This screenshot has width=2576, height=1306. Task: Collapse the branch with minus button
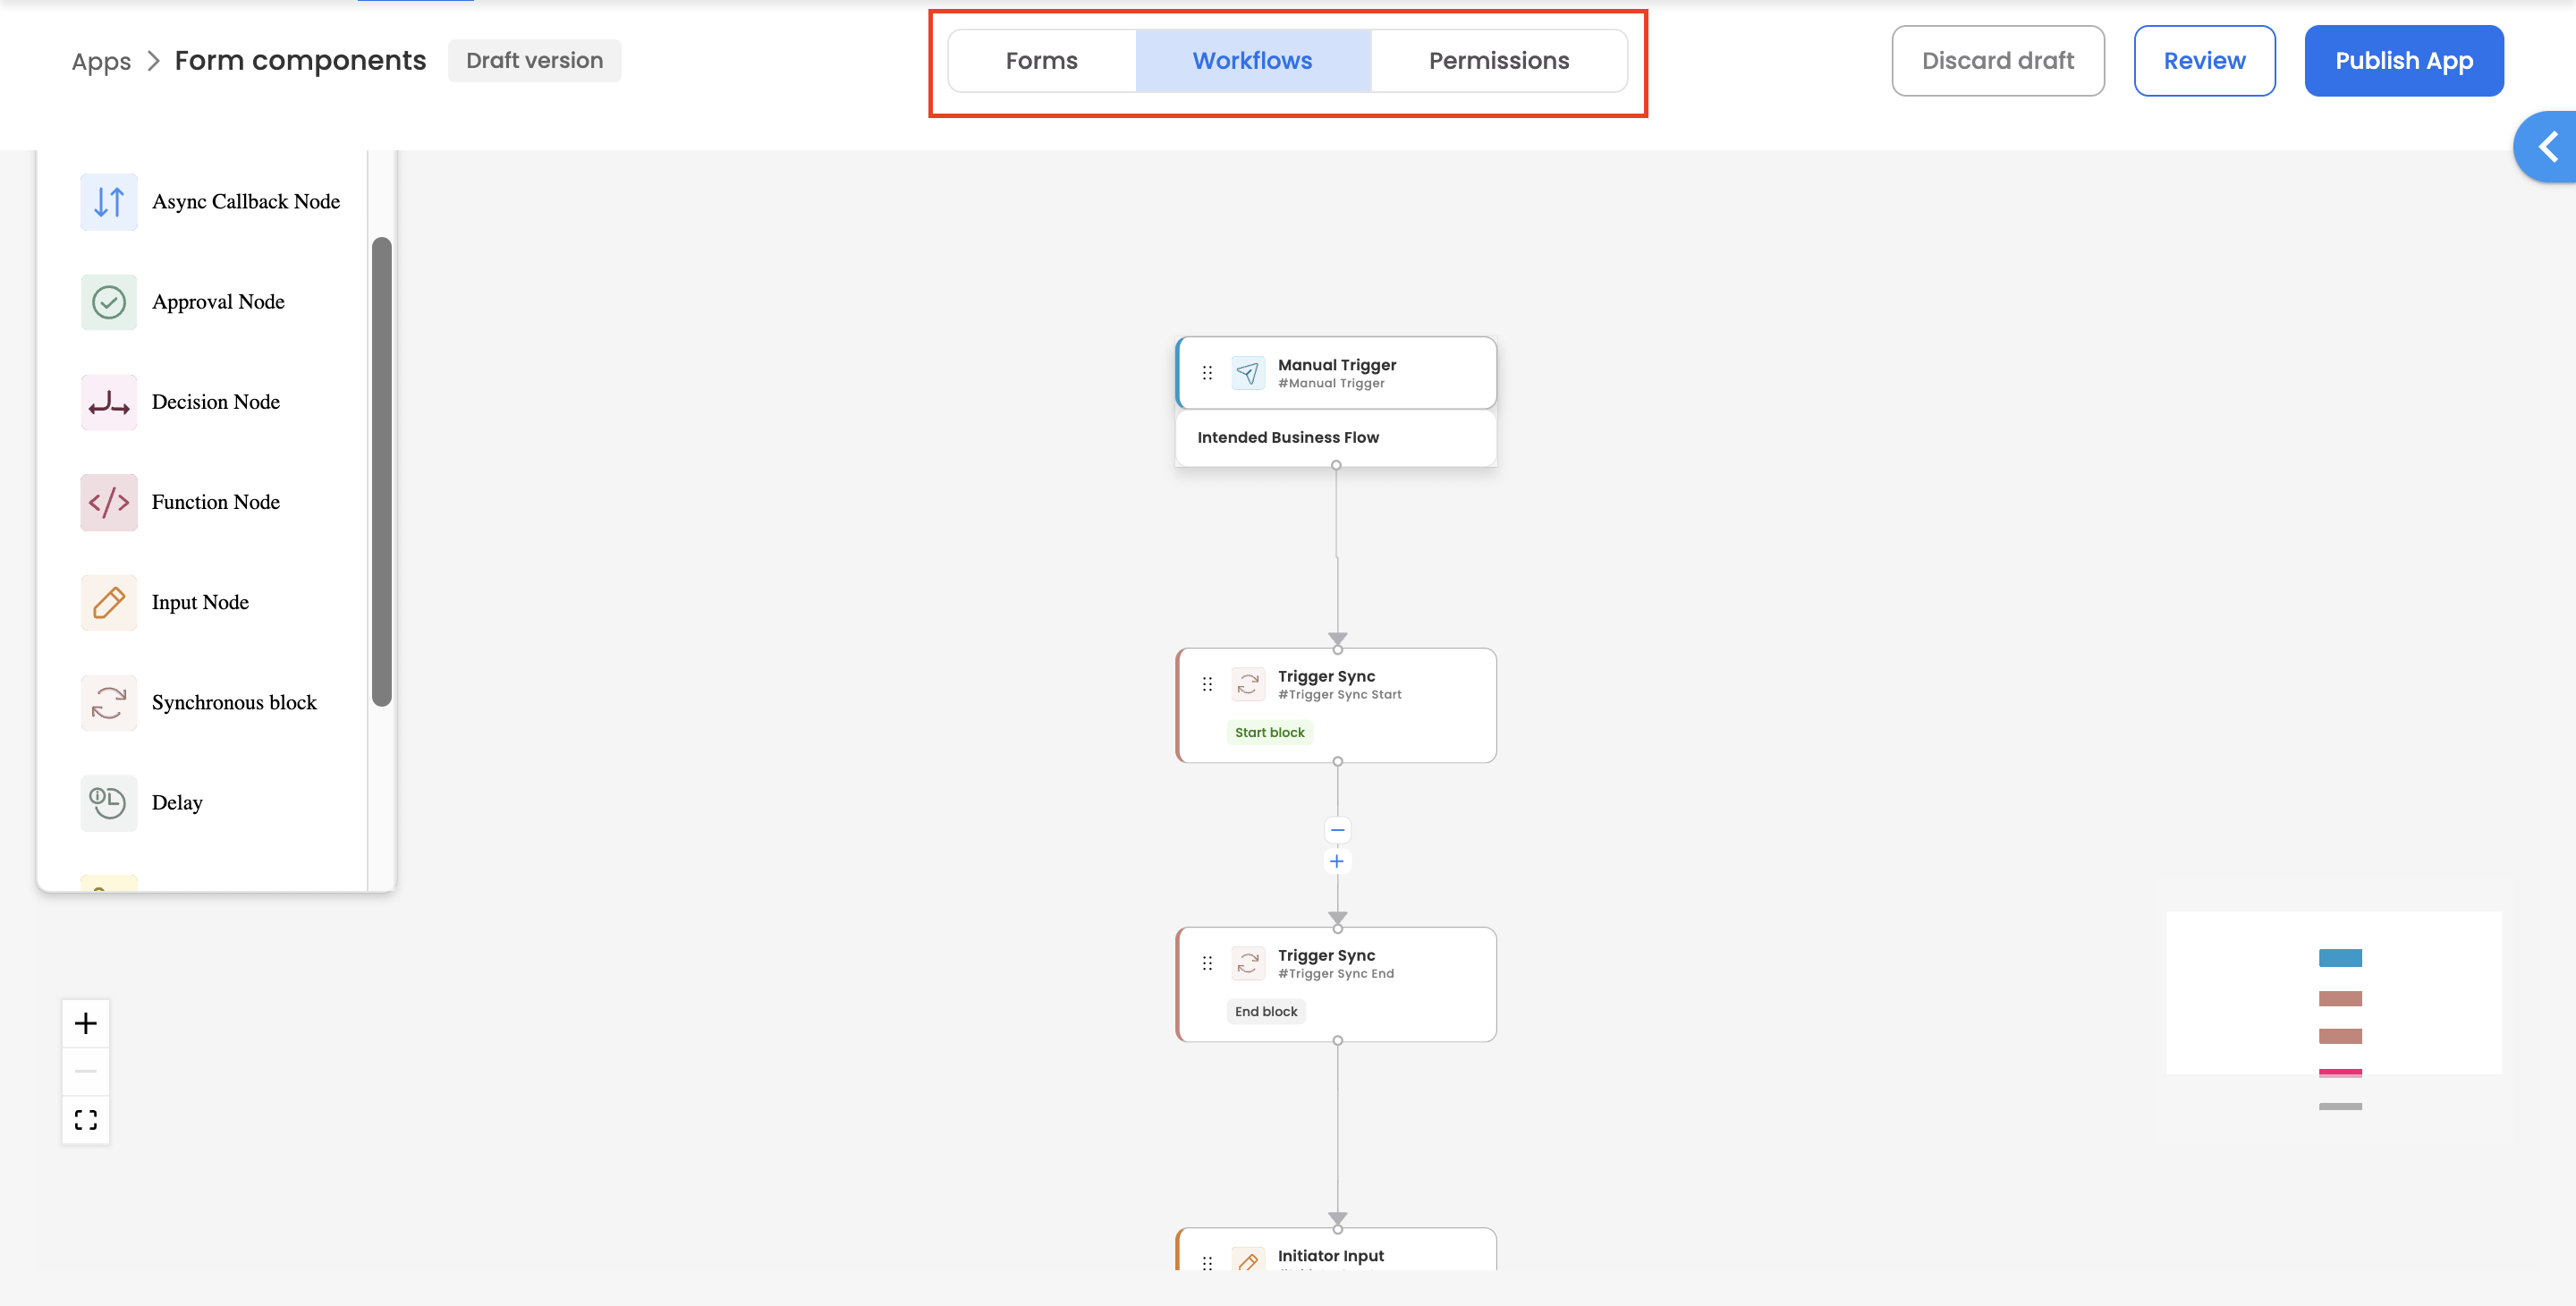coord(1337,830)
